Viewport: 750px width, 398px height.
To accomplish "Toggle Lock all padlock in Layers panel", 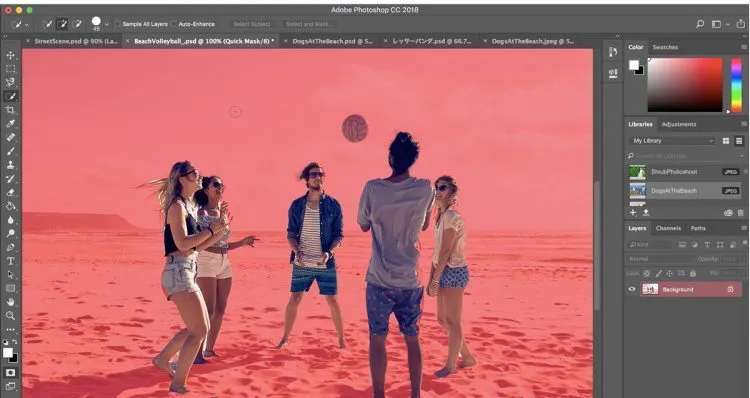I will click(693, 274).
